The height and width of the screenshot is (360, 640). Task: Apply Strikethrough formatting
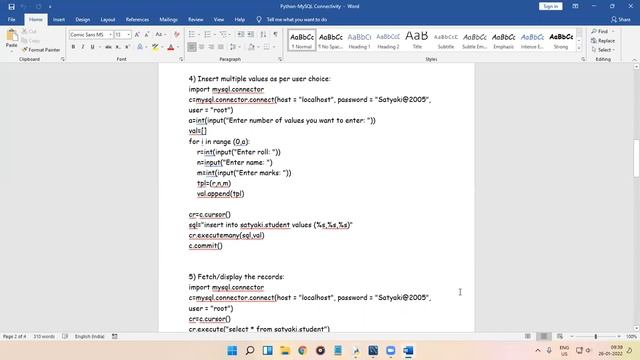tap(108, 47)
